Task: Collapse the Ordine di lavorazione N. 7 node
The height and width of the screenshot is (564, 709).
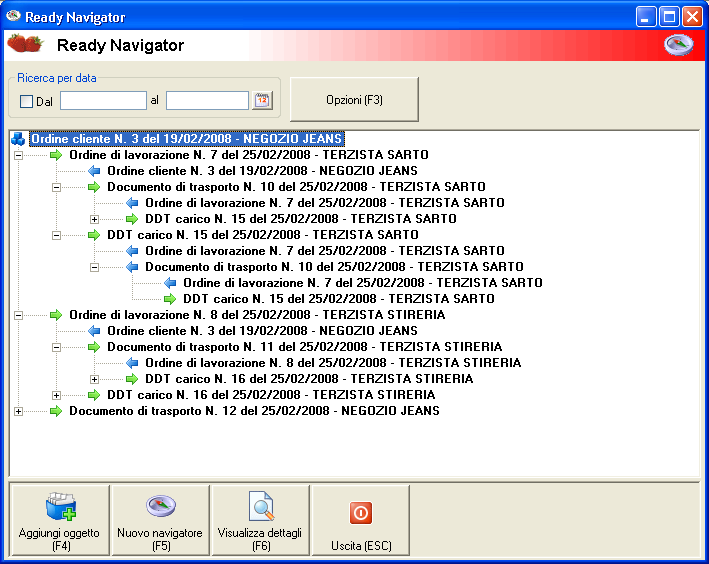Action: pyautogui.click(x=19, y=156)
